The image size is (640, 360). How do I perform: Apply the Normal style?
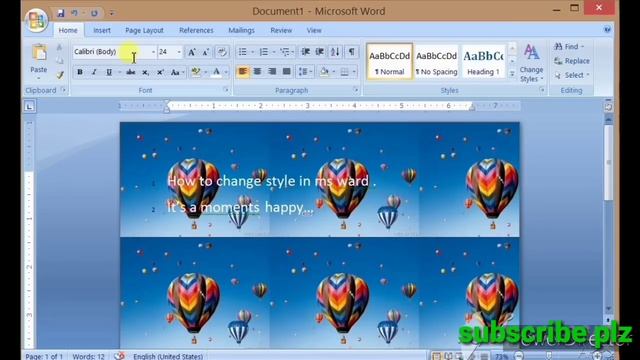click(x=389, y=61)
